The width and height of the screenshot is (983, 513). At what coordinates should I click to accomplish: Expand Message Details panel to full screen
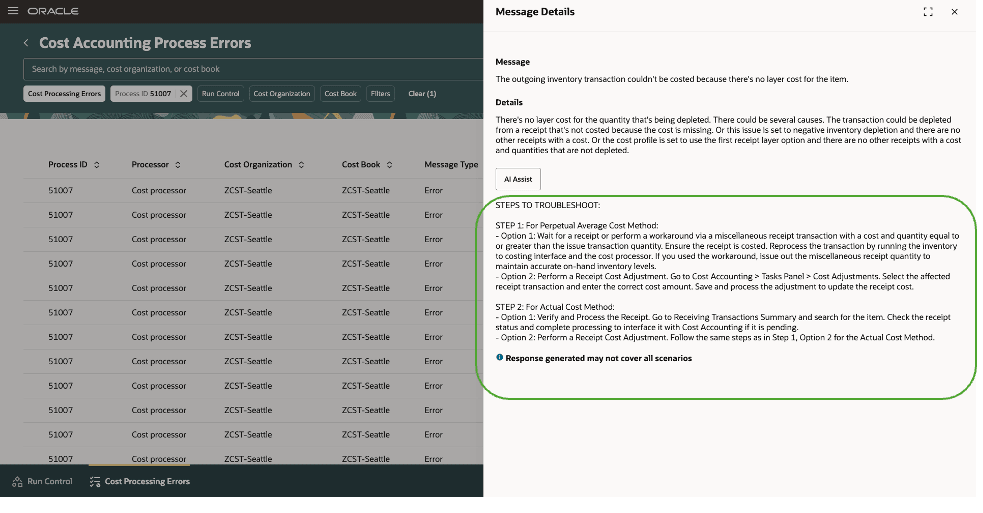[928, 12]
